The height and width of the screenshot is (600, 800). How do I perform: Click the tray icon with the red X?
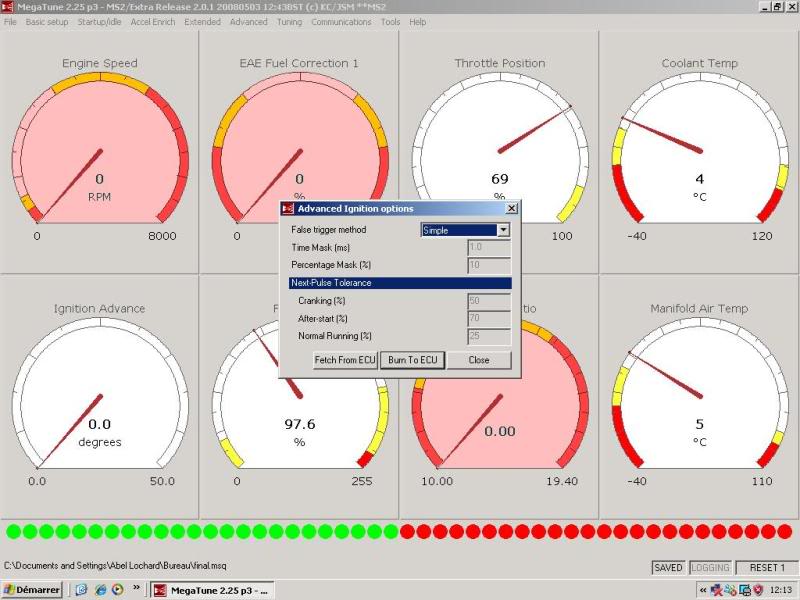[717, 590]
